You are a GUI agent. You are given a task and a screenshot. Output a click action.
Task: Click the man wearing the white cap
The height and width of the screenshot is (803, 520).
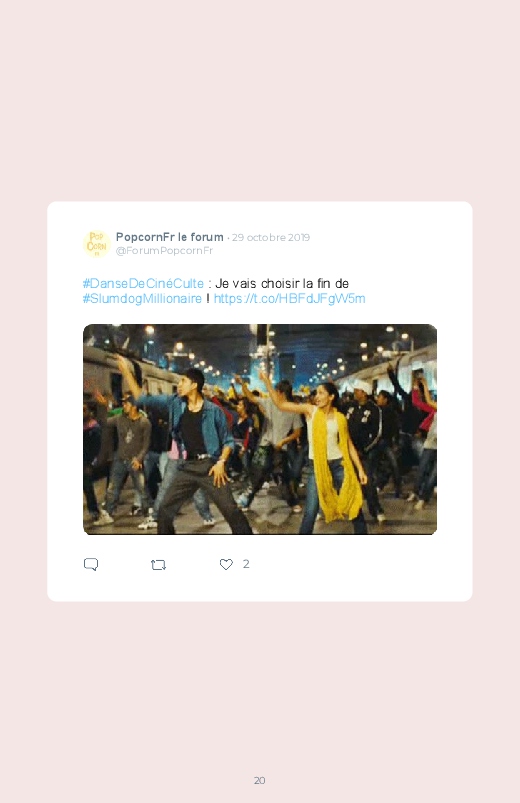coord(365,440)
